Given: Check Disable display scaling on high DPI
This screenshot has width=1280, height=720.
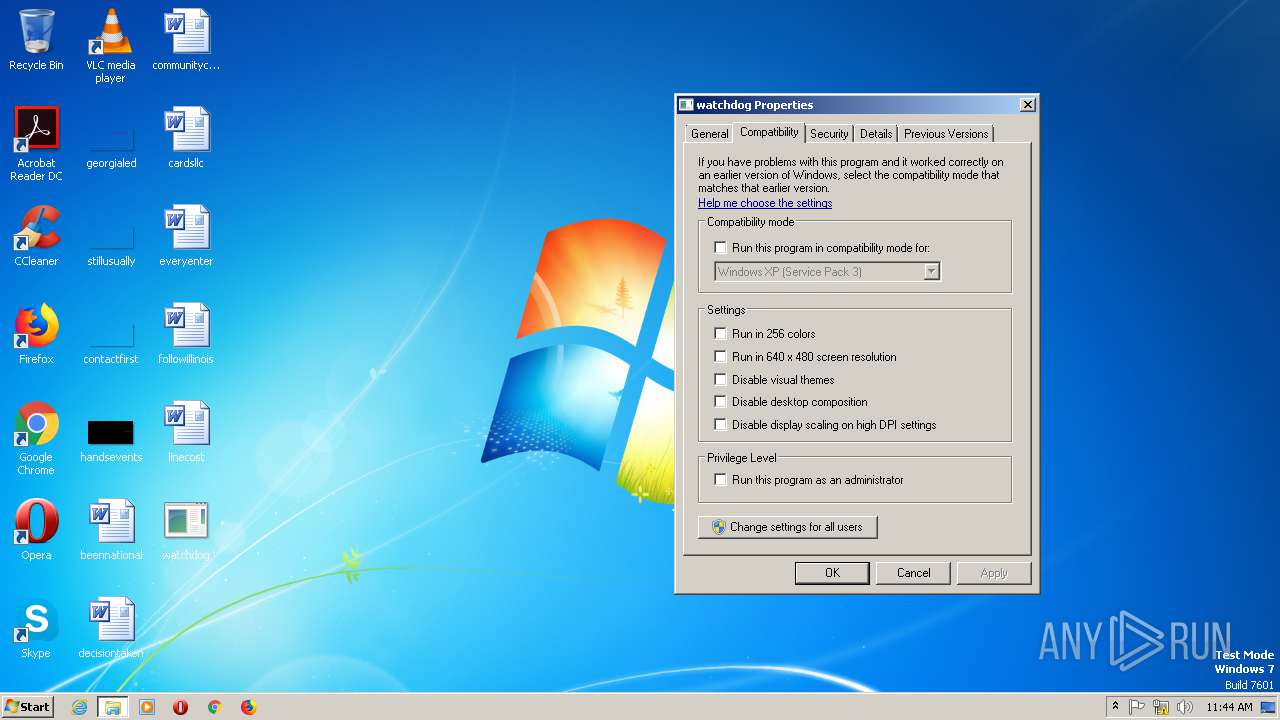Looking at the screenshot, I should 720,425.
